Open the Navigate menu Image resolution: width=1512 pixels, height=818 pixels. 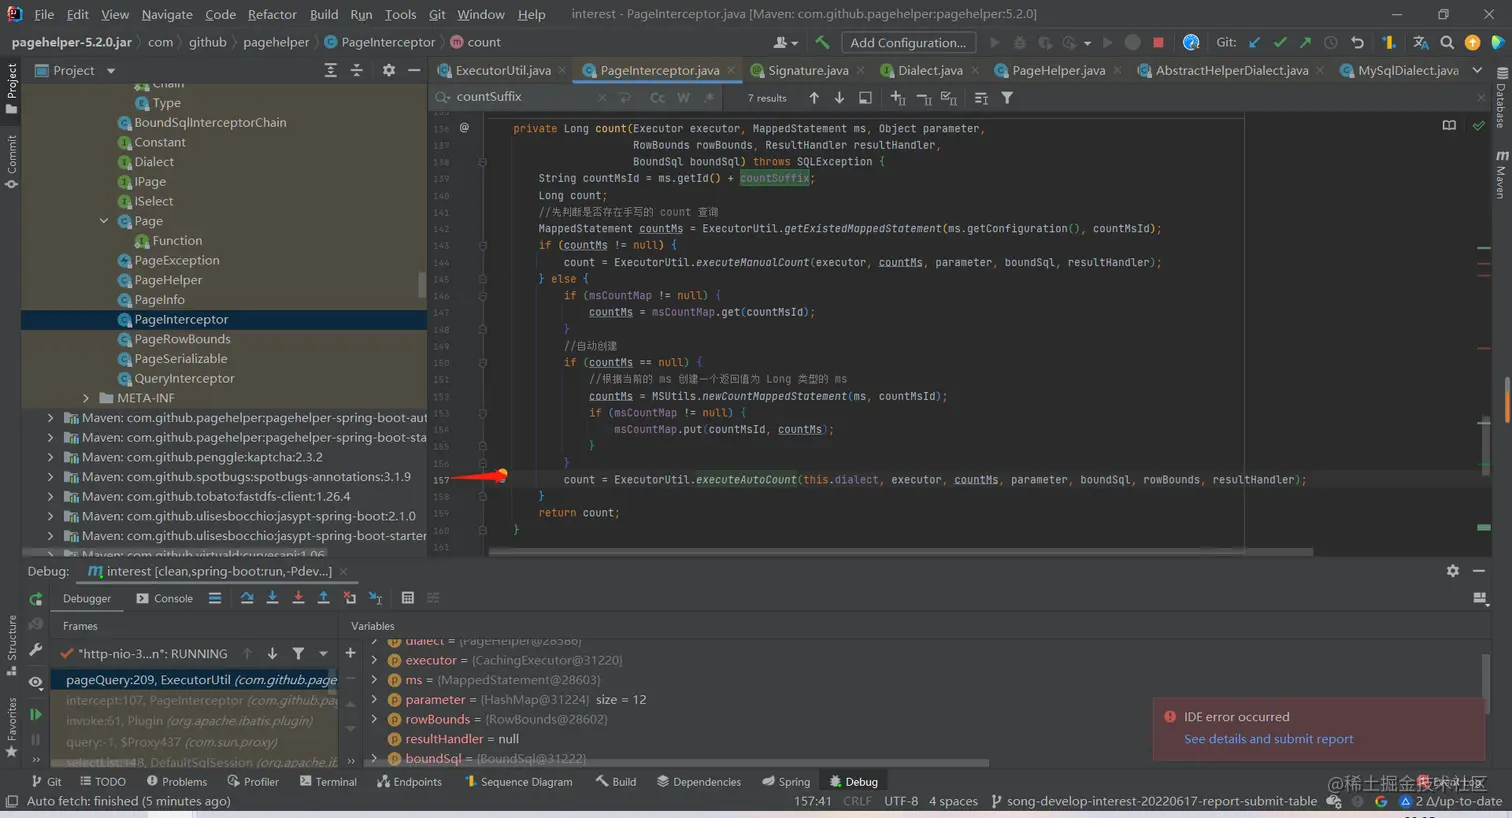[167, 14]
